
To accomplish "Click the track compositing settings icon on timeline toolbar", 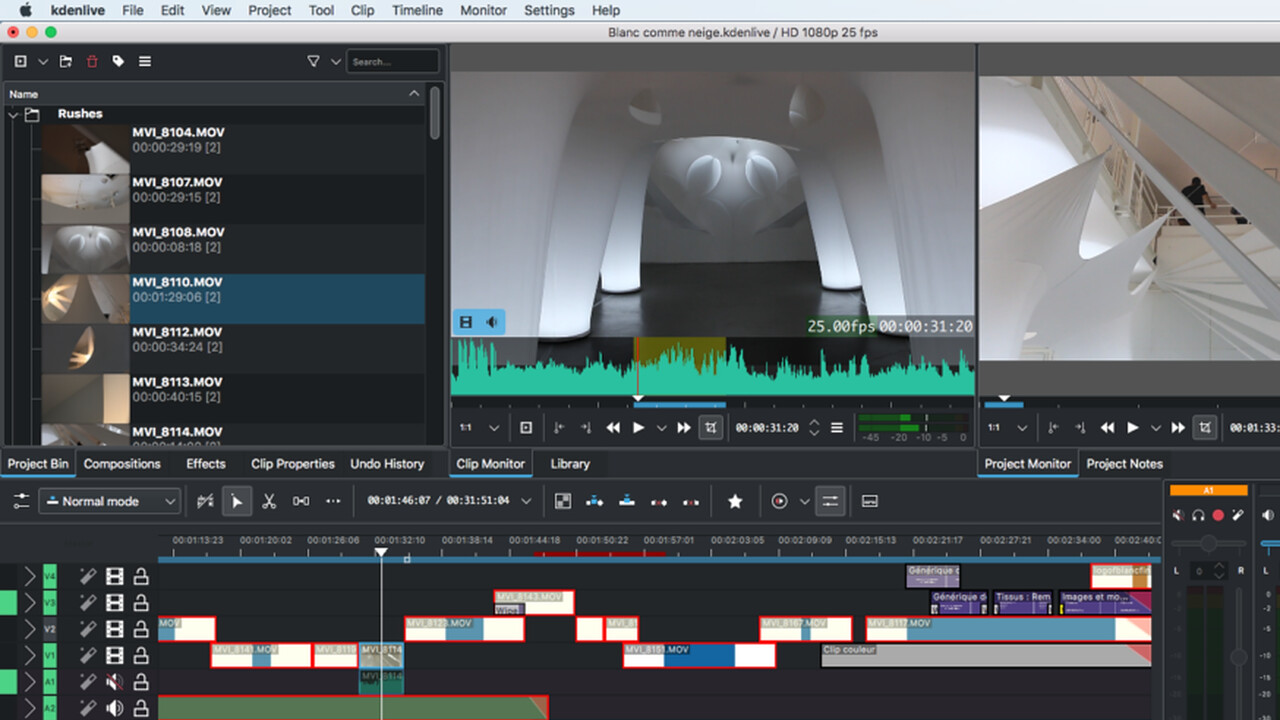I will (x=21, y=501).
